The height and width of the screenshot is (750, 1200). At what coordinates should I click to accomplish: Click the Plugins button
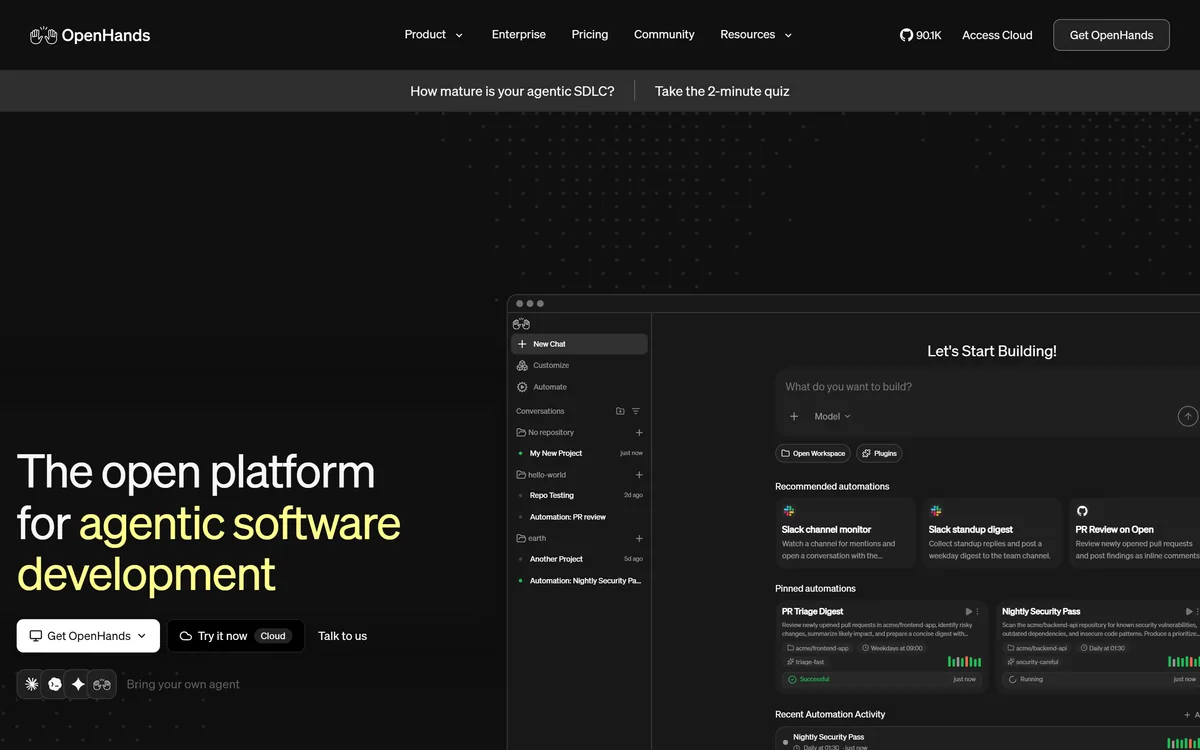[880, 453]
